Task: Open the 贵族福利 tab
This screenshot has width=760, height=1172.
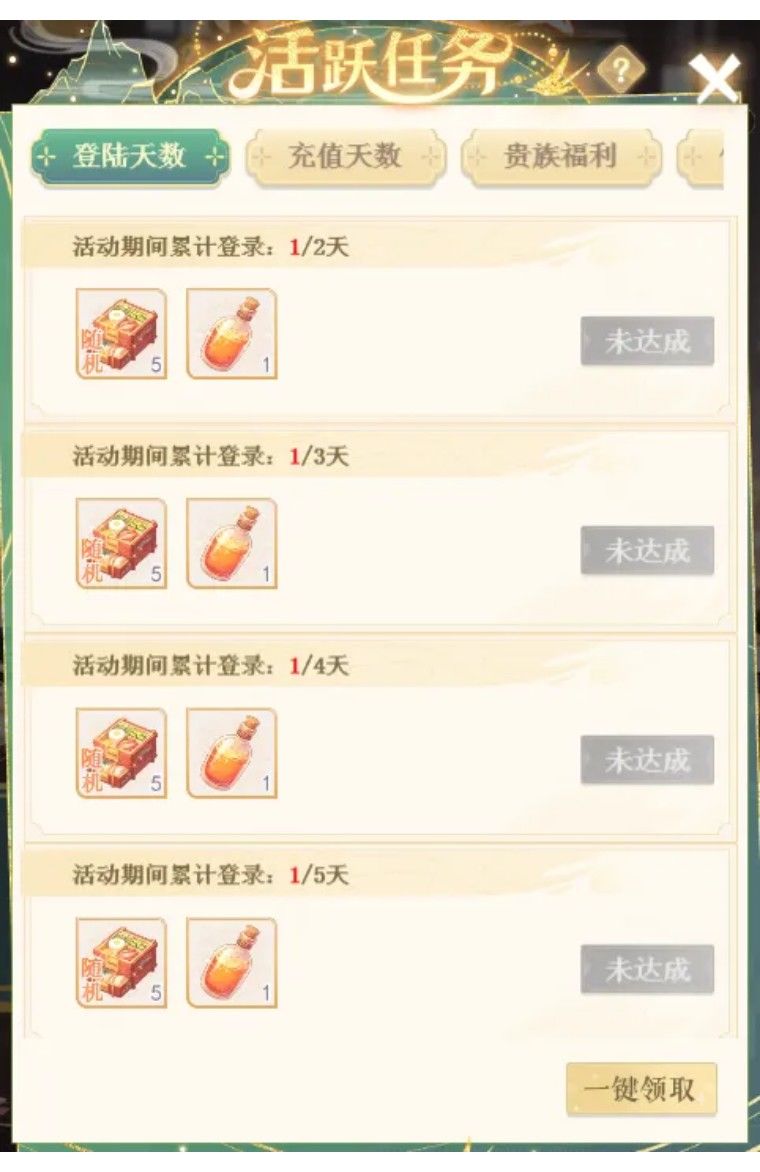Action: tap(560, 156)
